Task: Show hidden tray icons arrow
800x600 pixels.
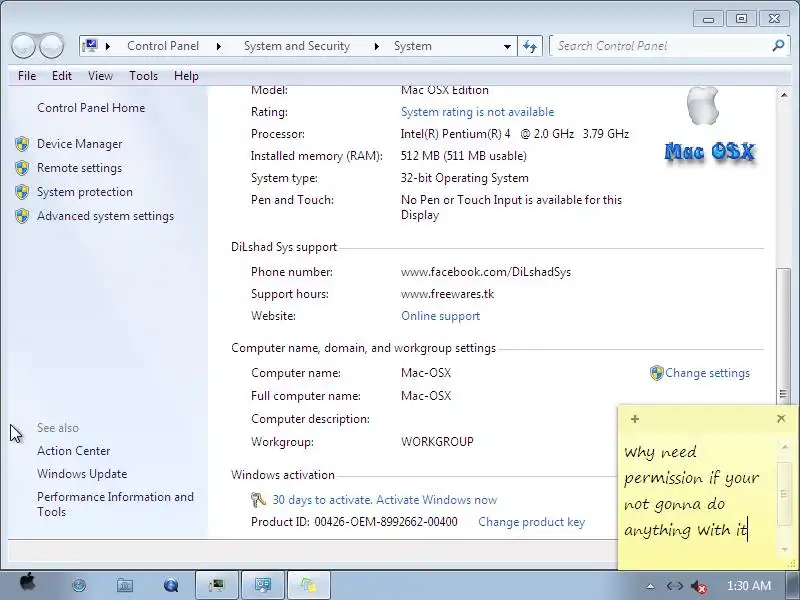Action: pos(650,586)
